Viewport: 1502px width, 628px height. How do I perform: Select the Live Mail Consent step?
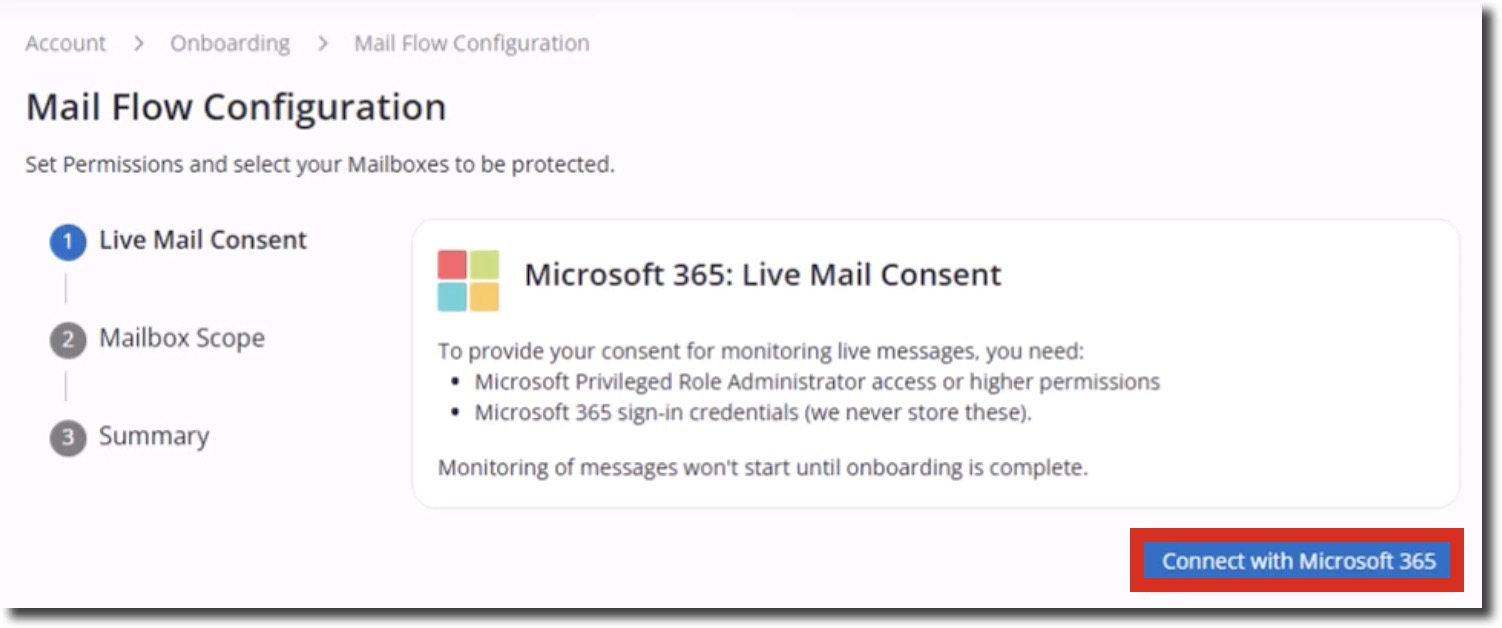(x=200, y=240)
